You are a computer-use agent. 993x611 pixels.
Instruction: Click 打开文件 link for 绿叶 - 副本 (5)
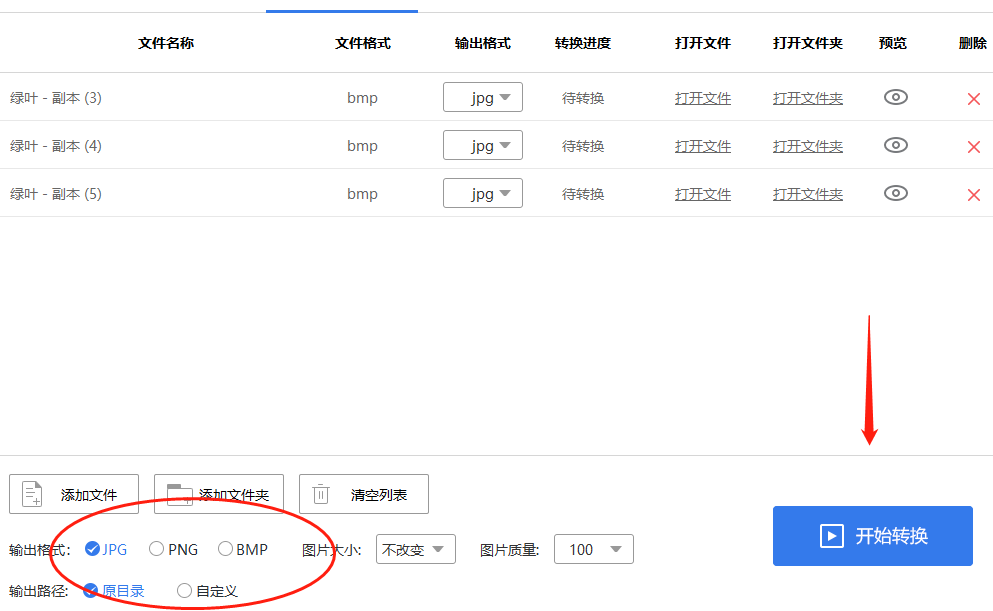[703, 194]
